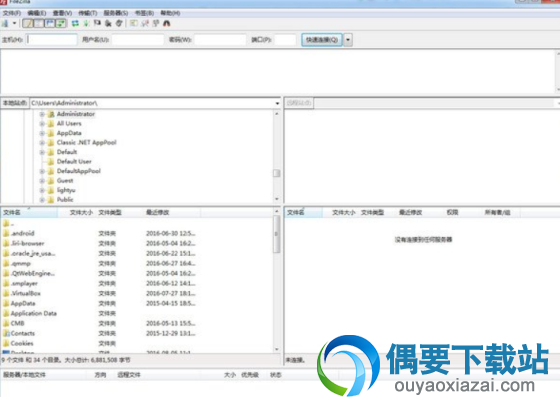The height and width of the screenshot is (397, 560).
Task: Open the local site path dropdown
Action: click(x=278, y=103)
